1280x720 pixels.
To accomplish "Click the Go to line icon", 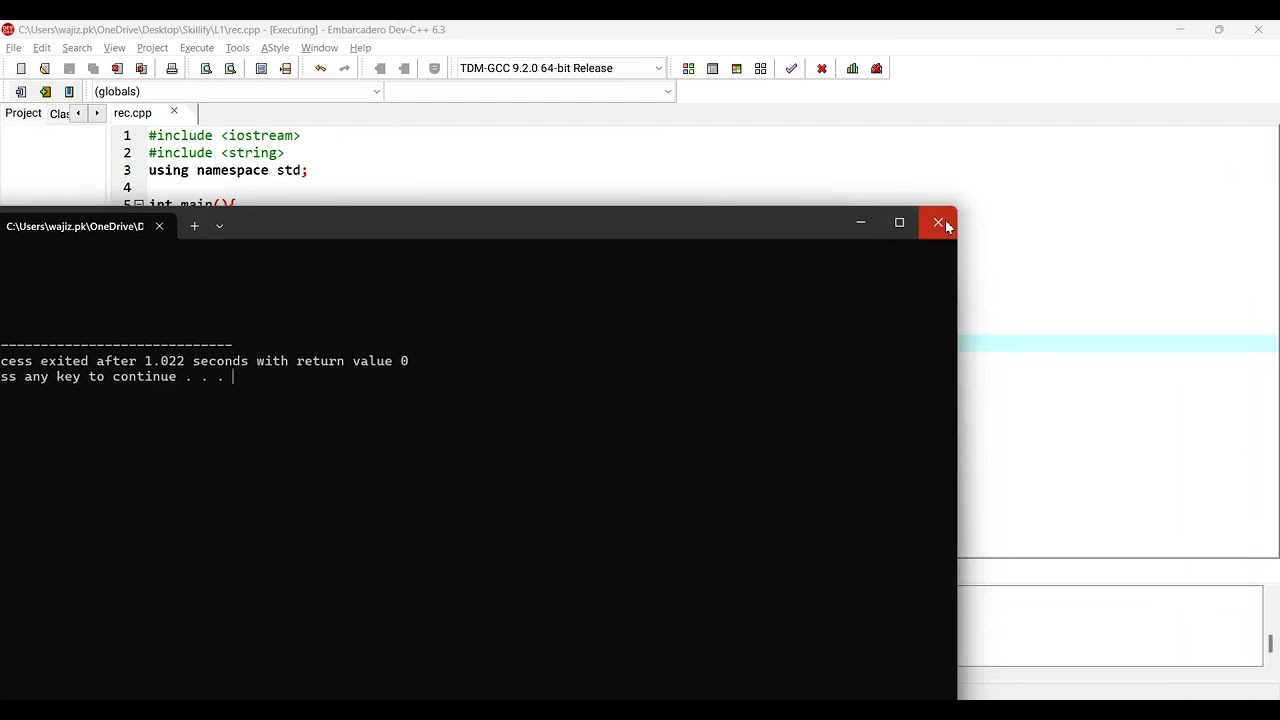I will pyautogui.click(x=285, y=68).
